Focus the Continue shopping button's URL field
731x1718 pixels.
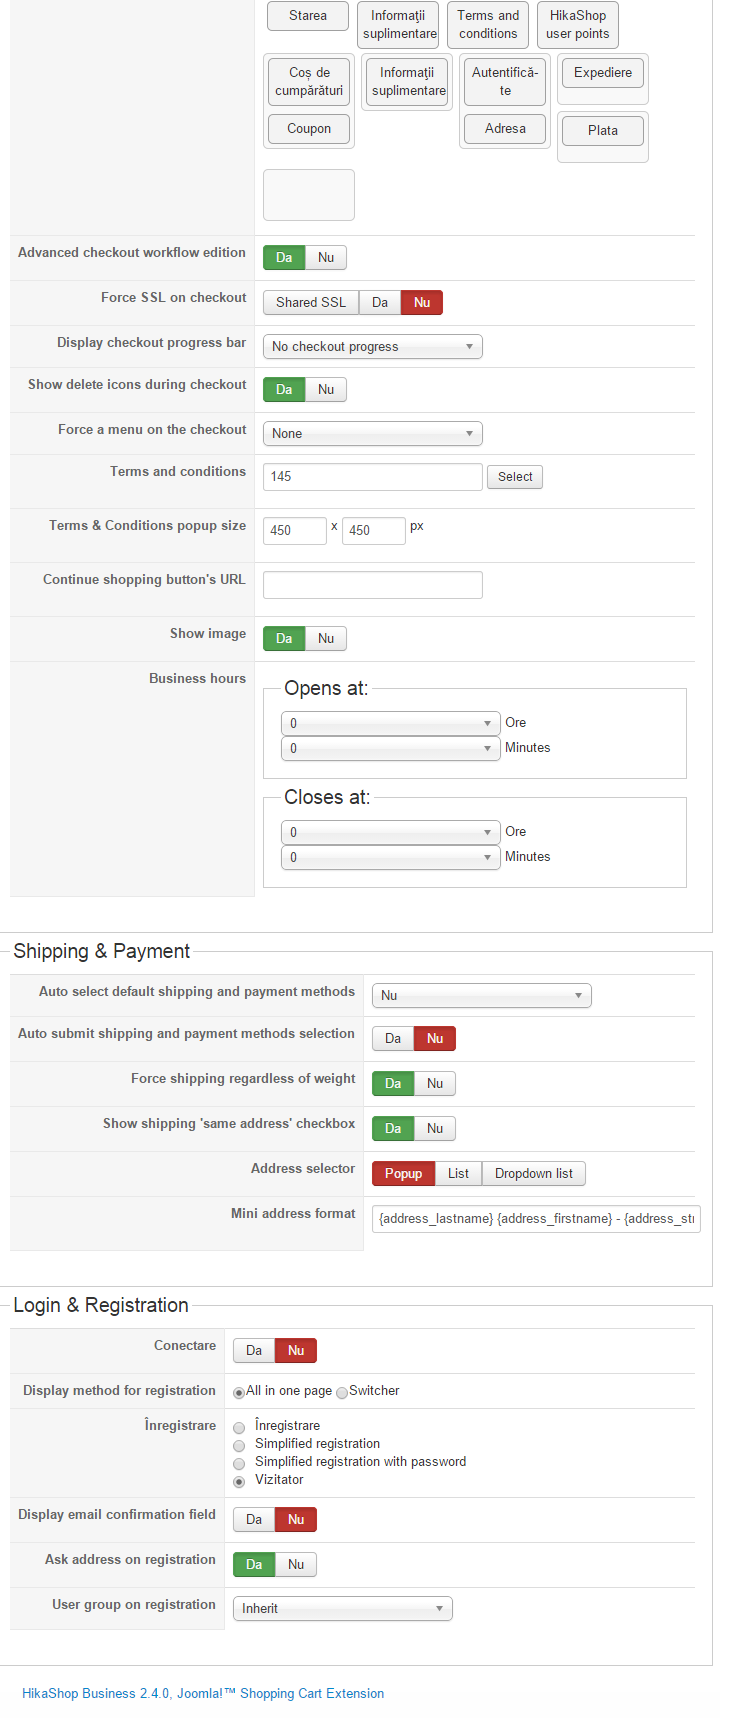(372, 585)
